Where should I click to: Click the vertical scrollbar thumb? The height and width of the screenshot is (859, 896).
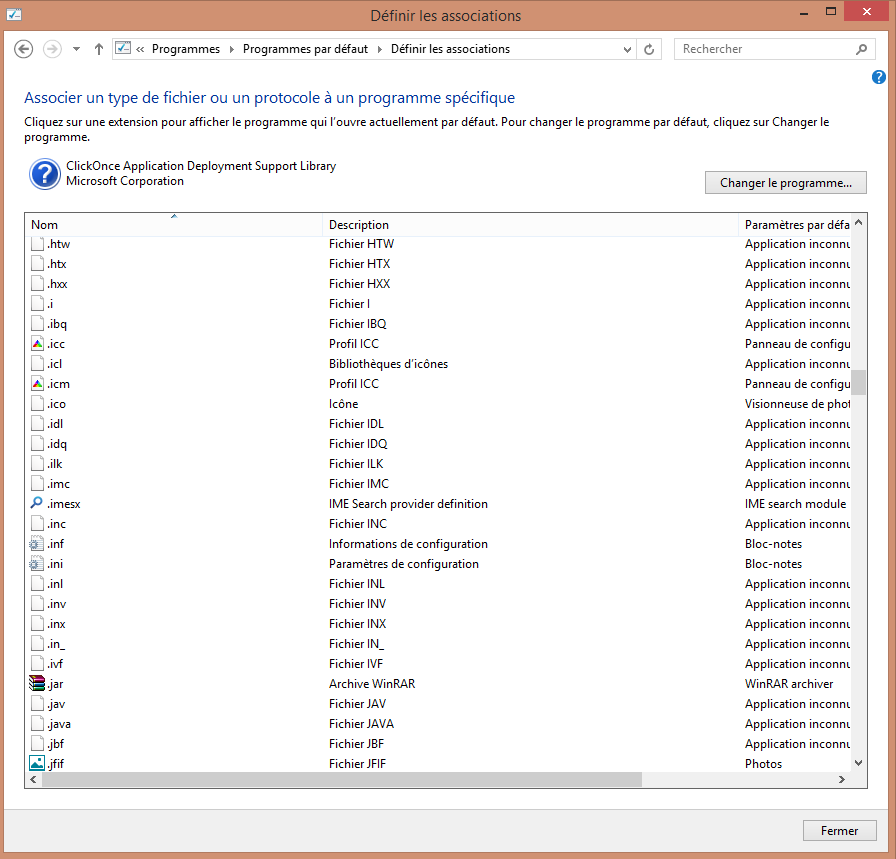858,382
